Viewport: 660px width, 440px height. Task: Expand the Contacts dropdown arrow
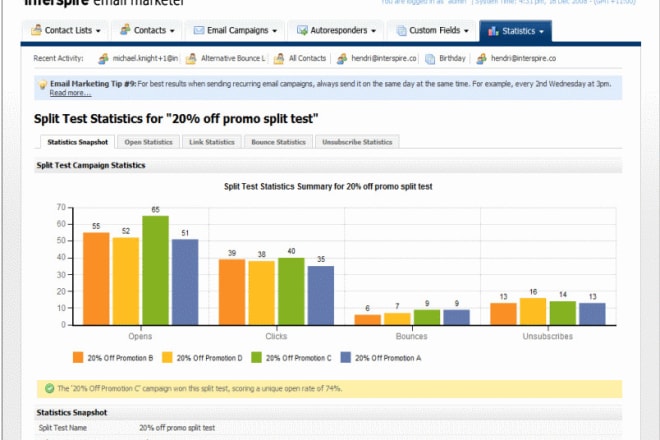172,31
